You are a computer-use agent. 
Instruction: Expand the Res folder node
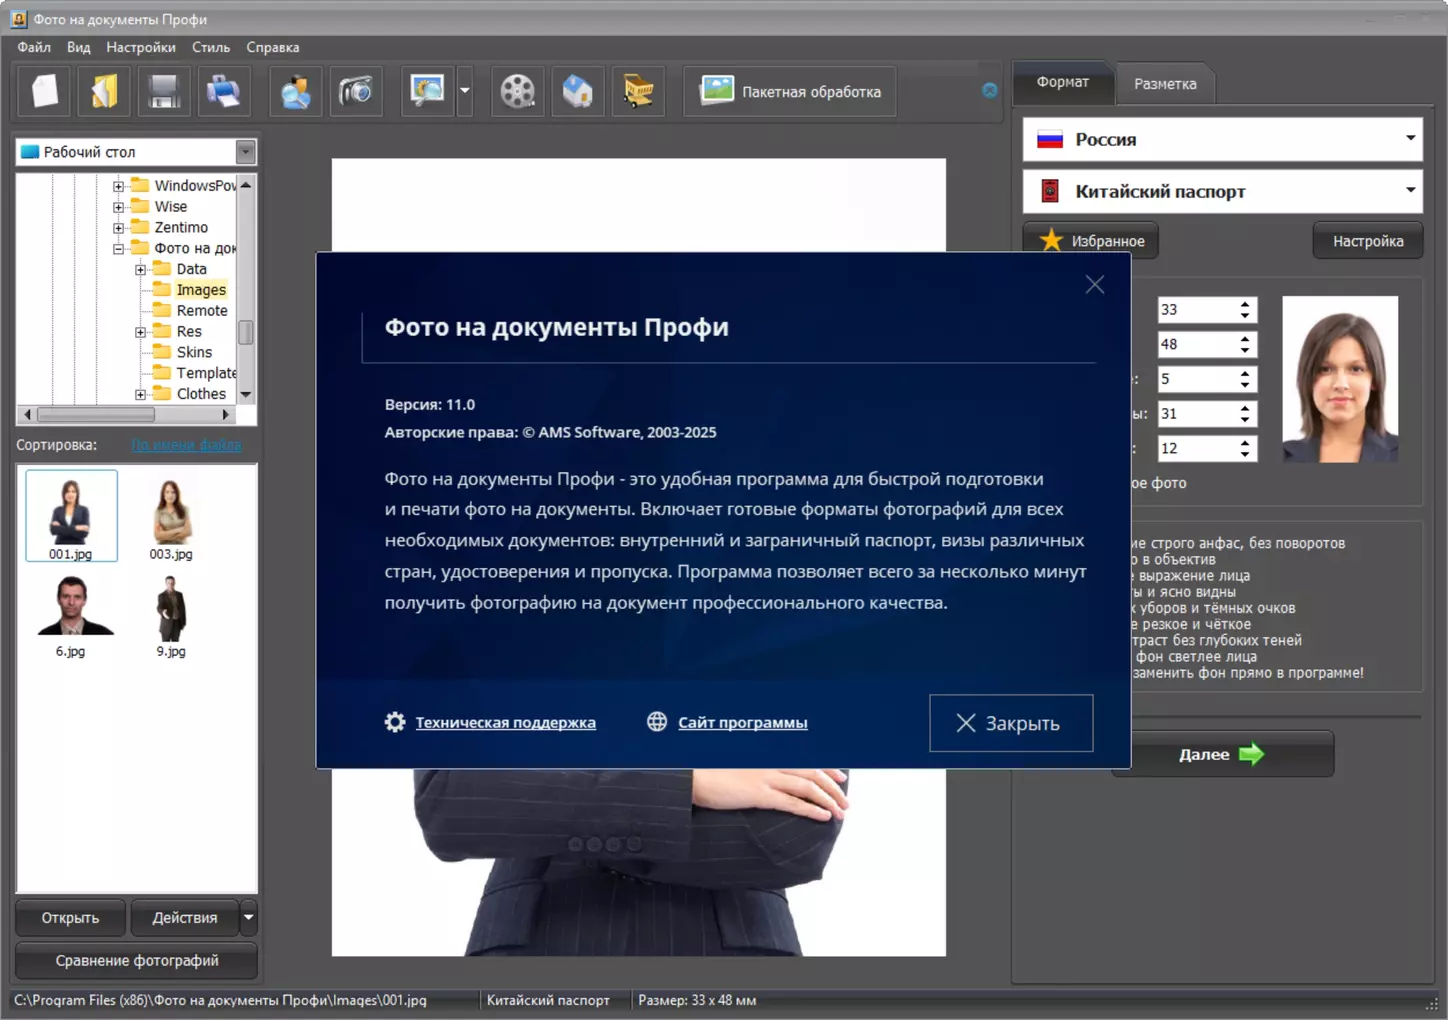point(140,332)
